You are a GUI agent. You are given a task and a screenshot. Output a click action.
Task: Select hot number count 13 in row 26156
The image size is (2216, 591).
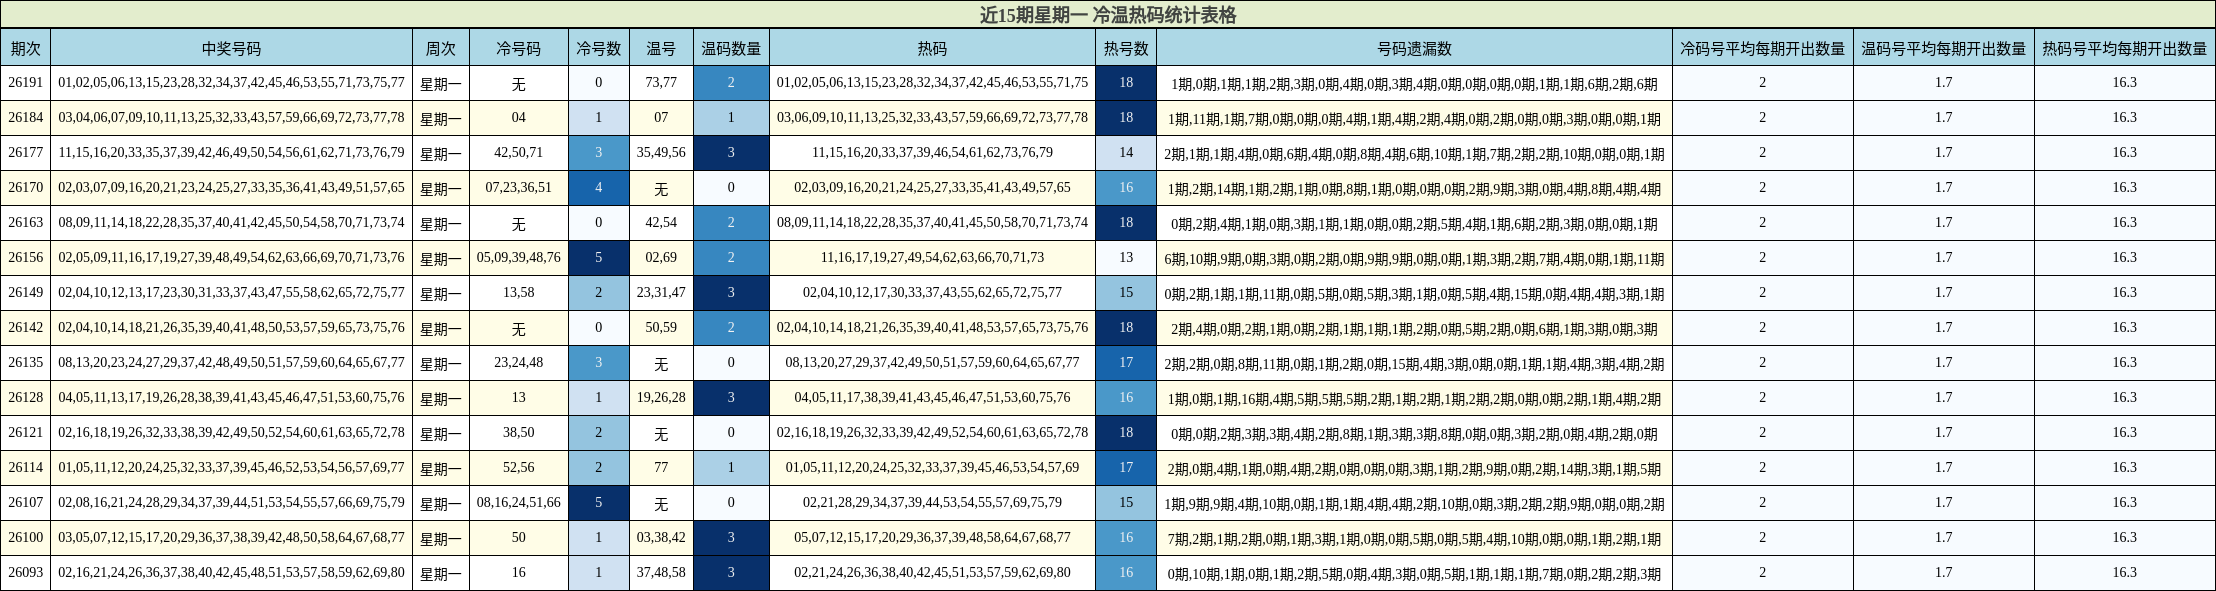click(1126, 258)
